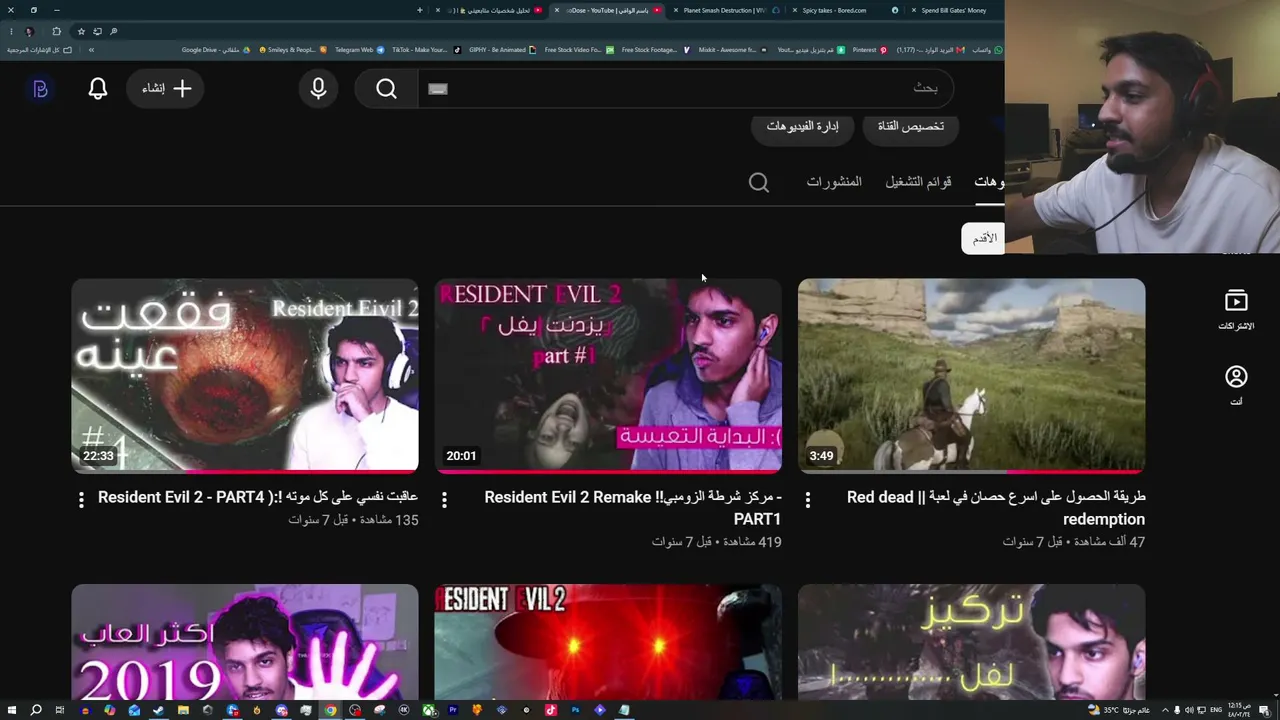The image size is (1280, 720).
Task: Select the Oldest (الأقدم) sort chip
Action: pos(983,238)
